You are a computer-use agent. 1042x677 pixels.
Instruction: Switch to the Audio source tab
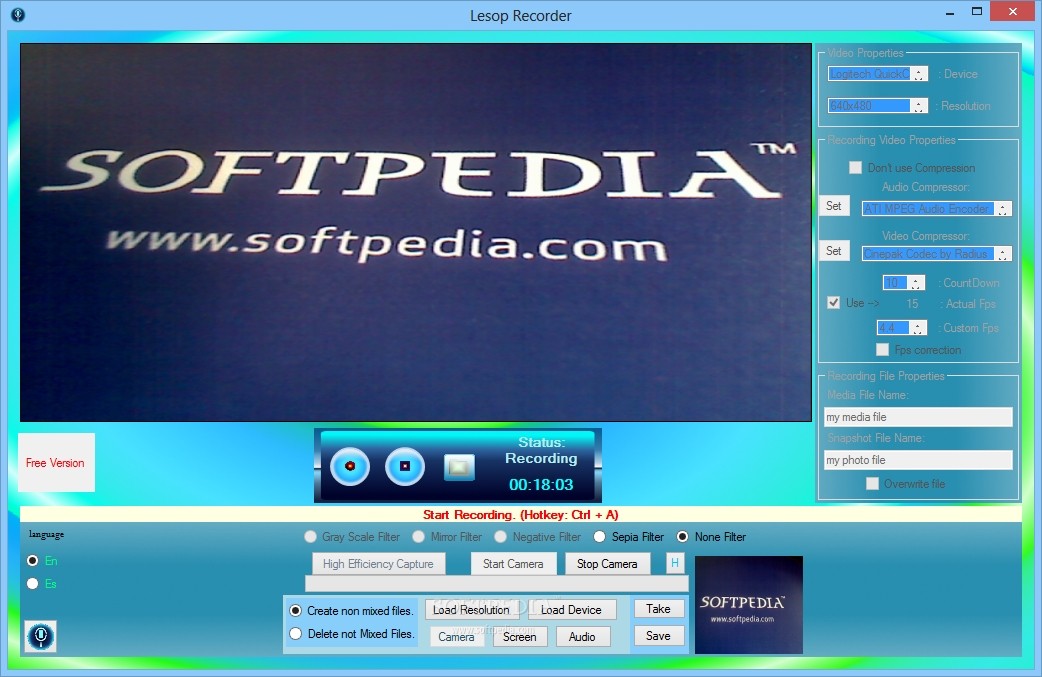click(x=582, y=636)
